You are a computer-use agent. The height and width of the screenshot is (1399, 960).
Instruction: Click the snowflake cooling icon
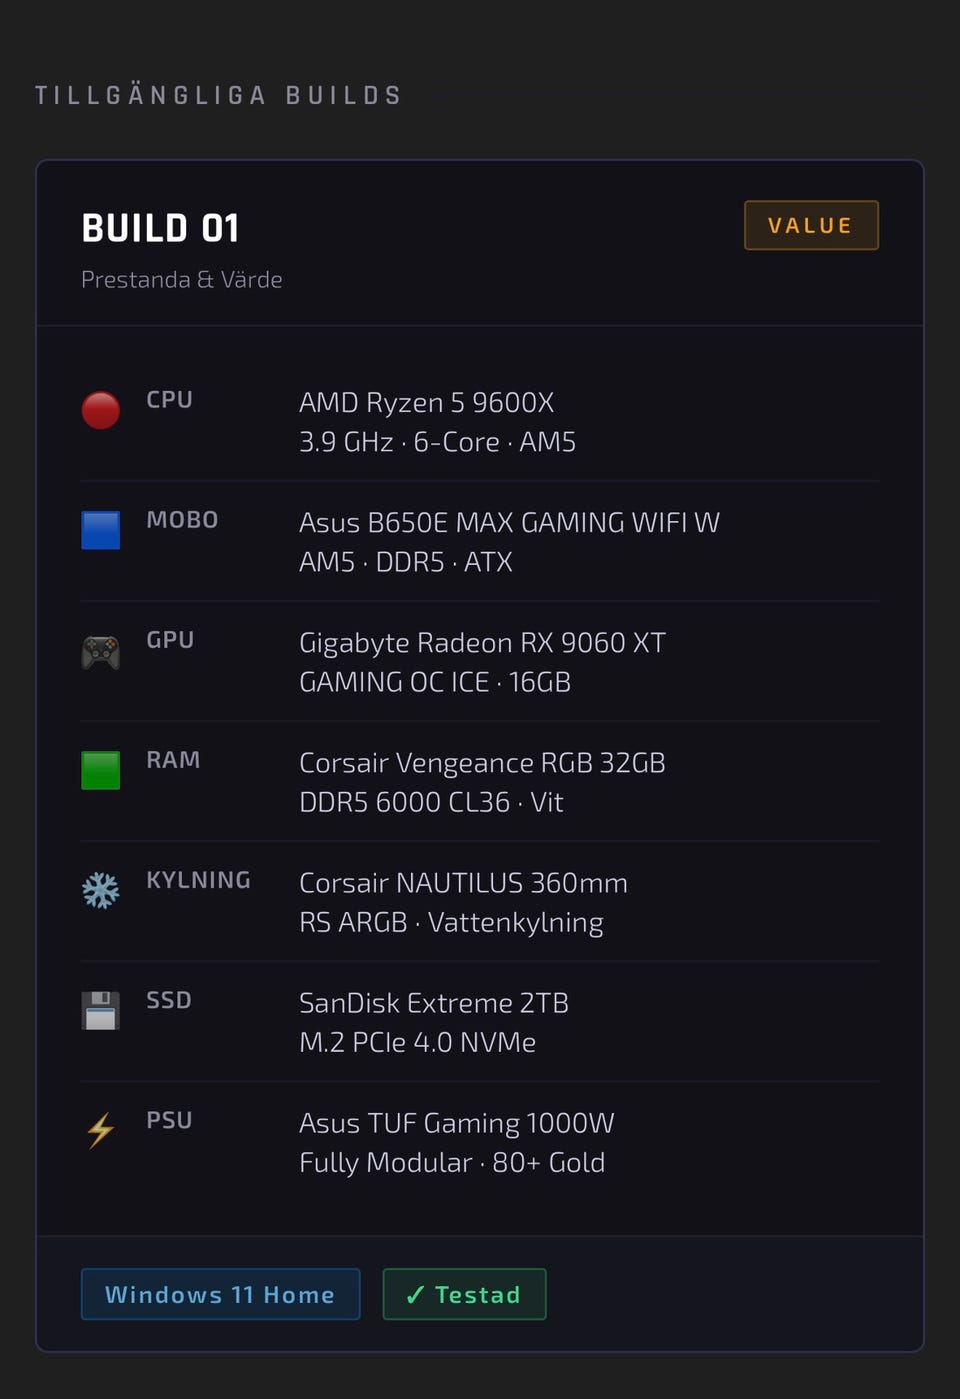(101, 890)
